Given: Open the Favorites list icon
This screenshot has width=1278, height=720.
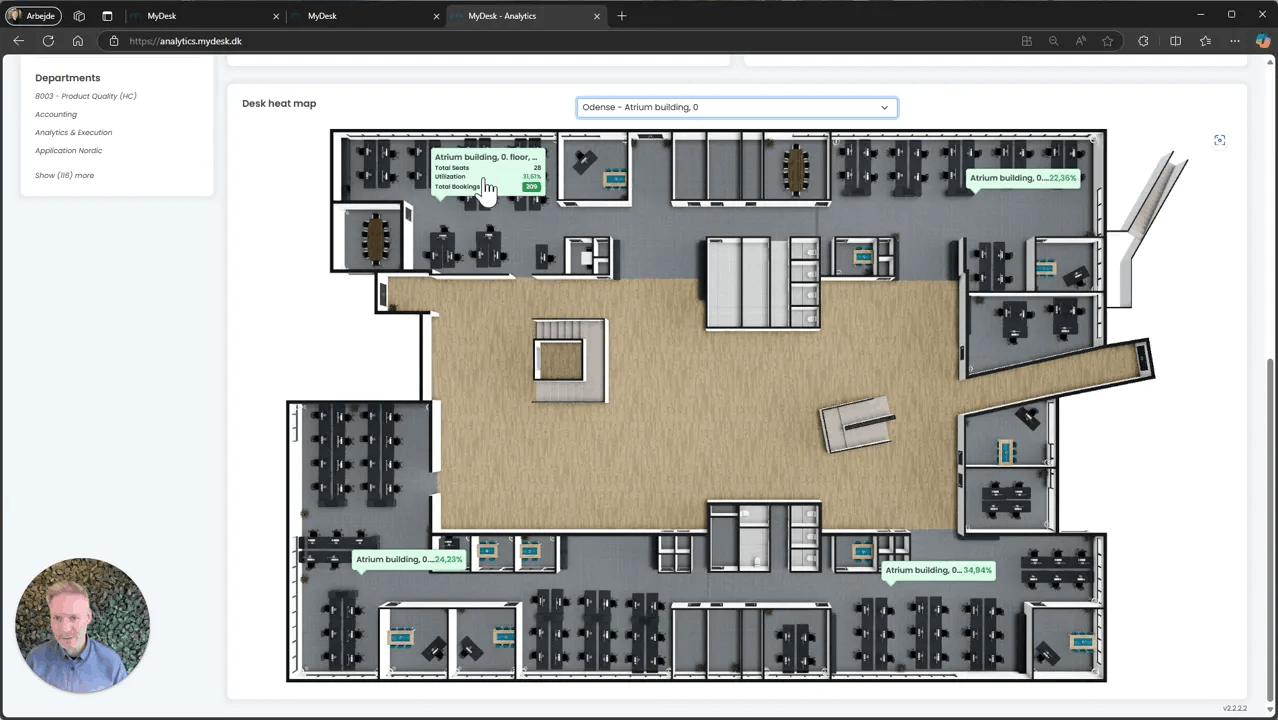Looking at the screenshot, I should (1205, 41).
